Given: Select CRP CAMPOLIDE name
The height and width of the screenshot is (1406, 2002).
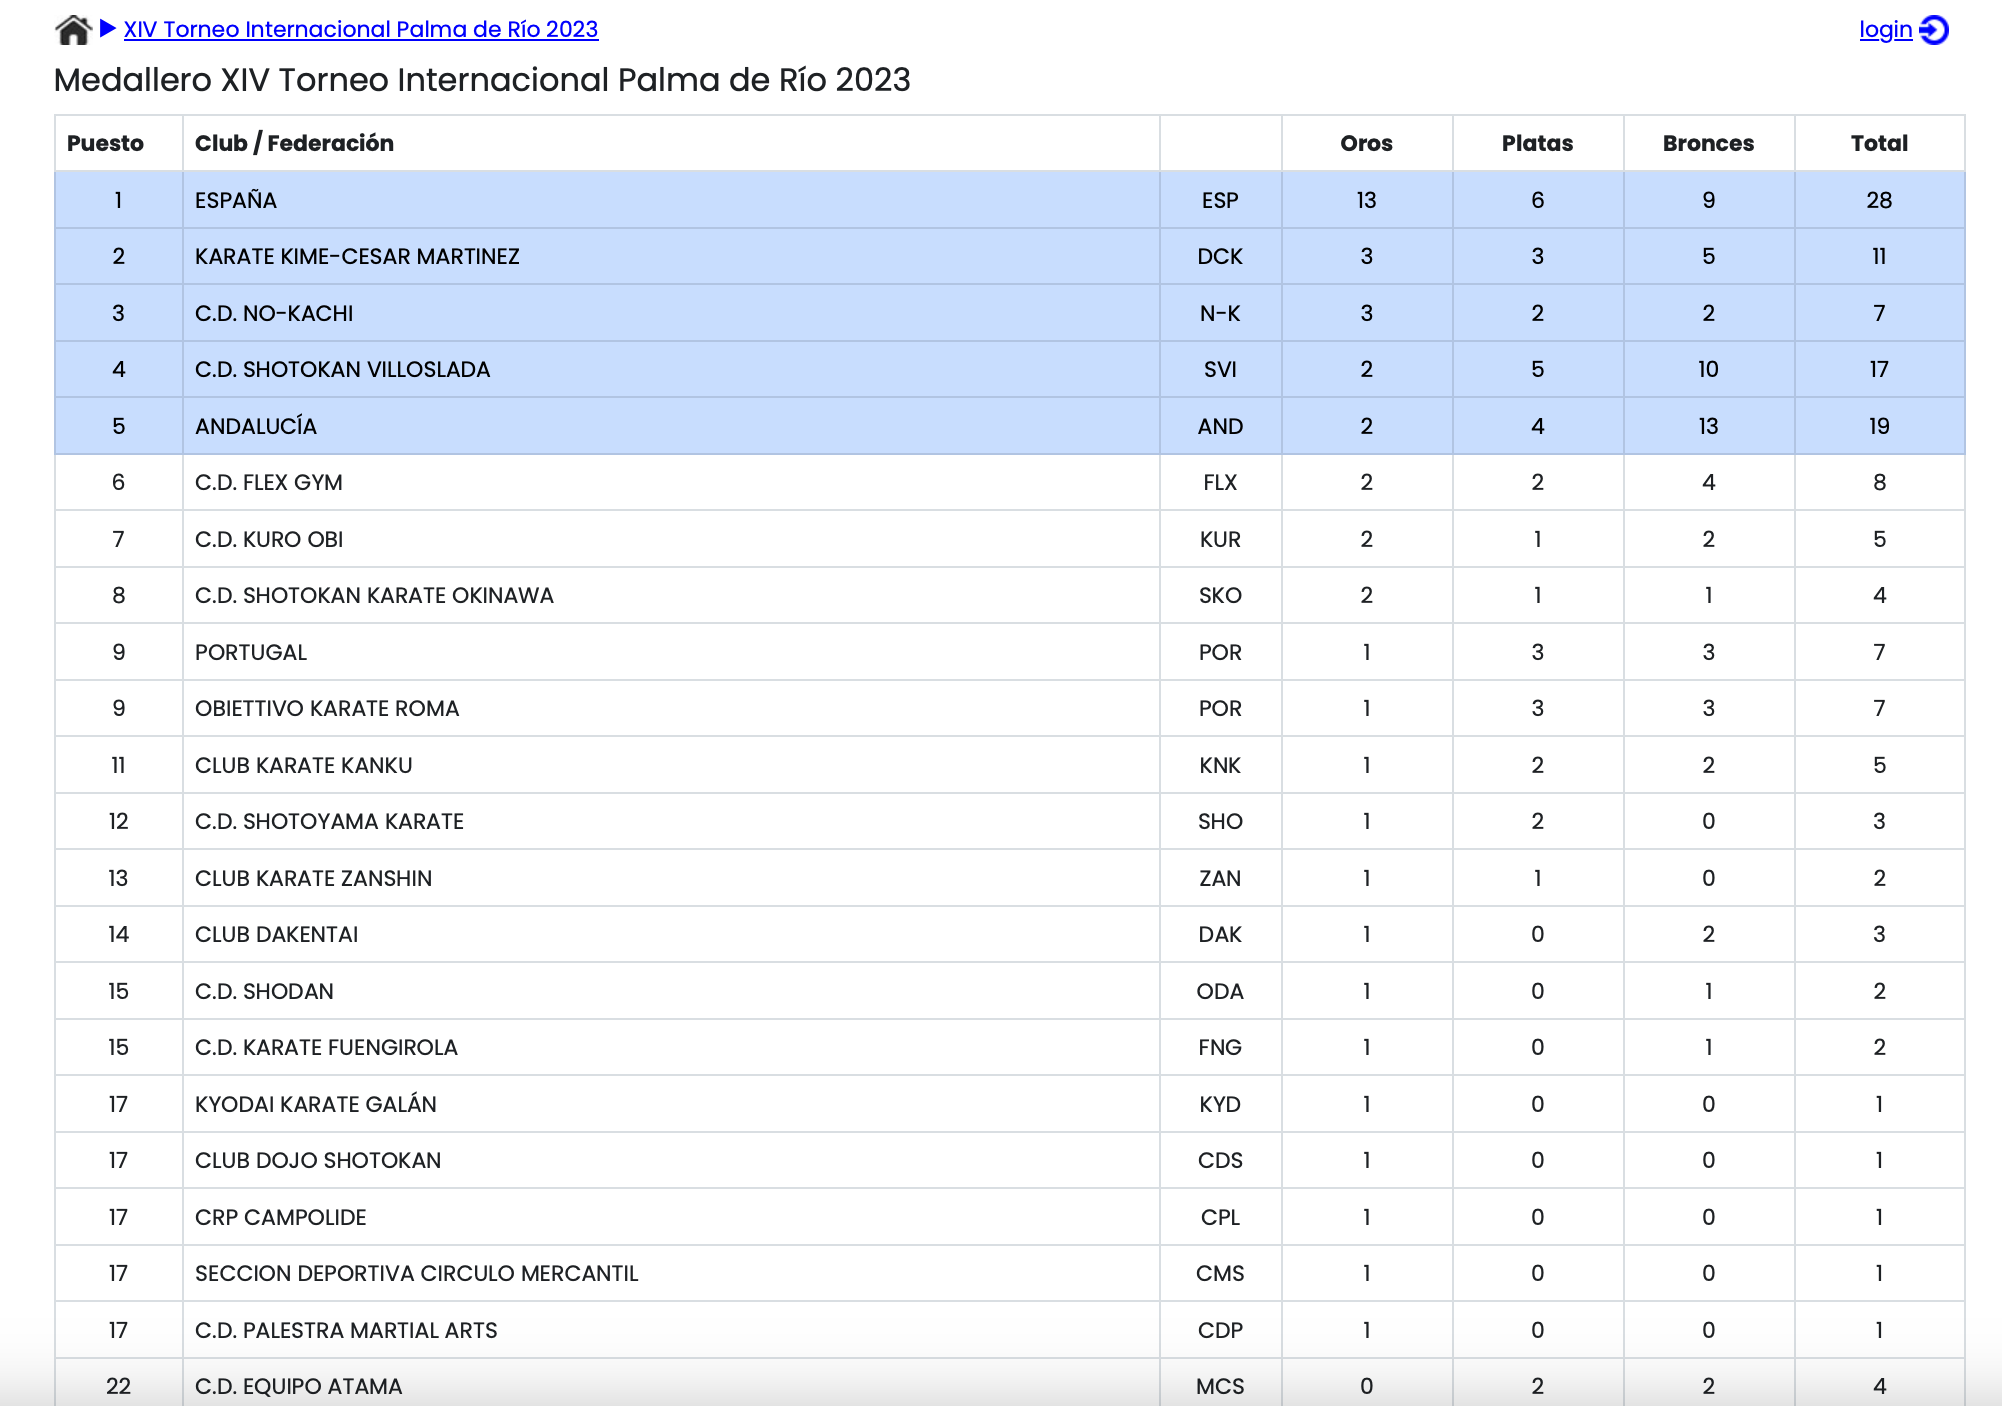Looking at the screenshot, I should 281,1217.
